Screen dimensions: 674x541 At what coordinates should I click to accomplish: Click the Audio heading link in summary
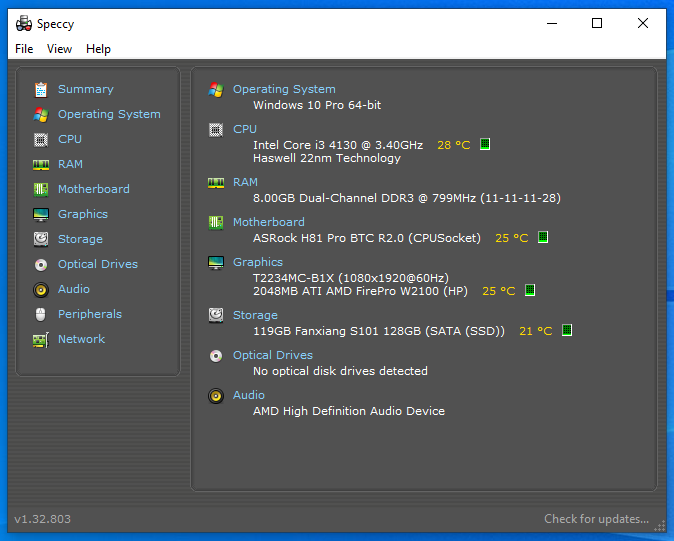pos(249,395)
